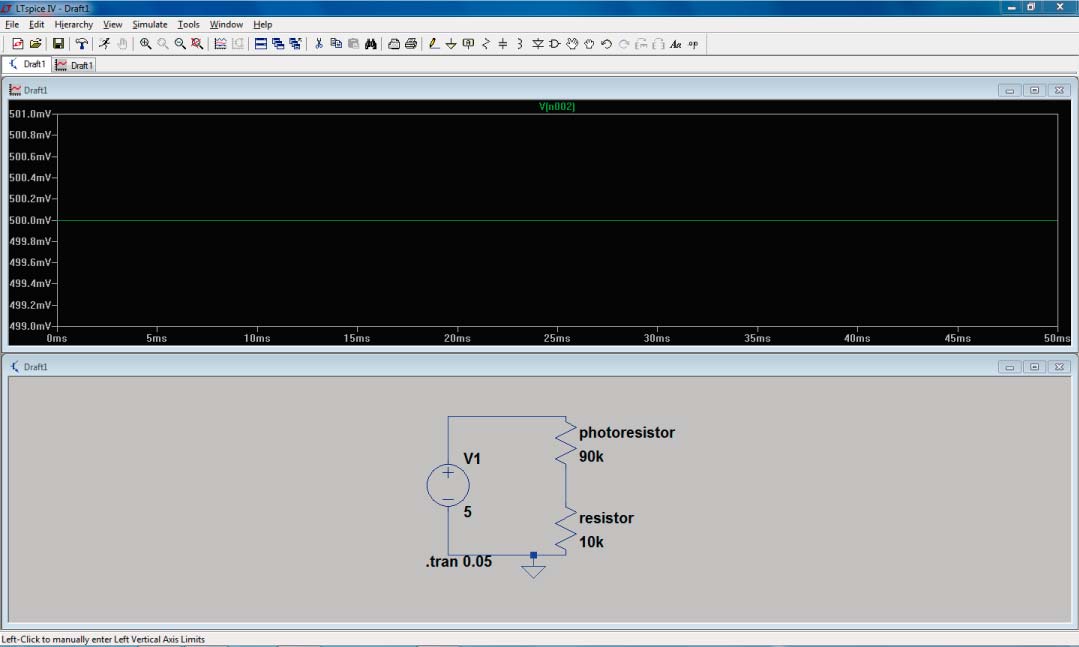The image size is (1079, 647).
Task: Open Find with the binoculars icon
Action: (371, 44)
